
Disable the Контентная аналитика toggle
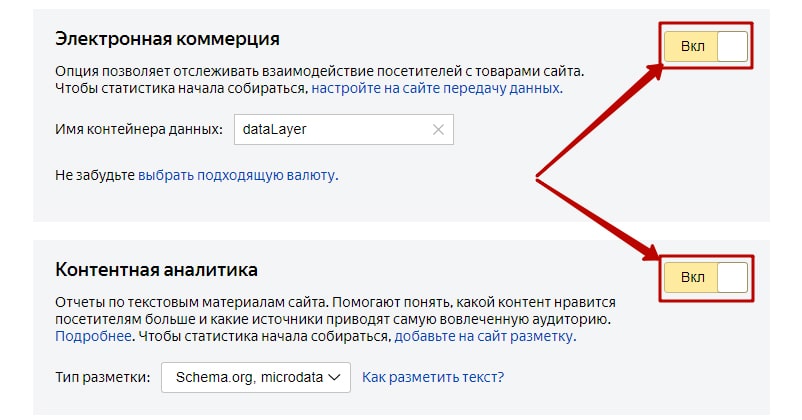tap(706, 277)
